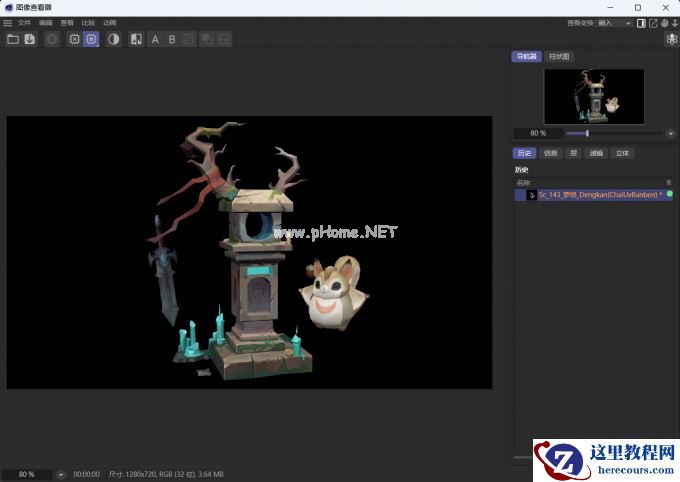
Task: Open the zoom dropdown arrow in the status bar
Action: [x=61, y=475]
